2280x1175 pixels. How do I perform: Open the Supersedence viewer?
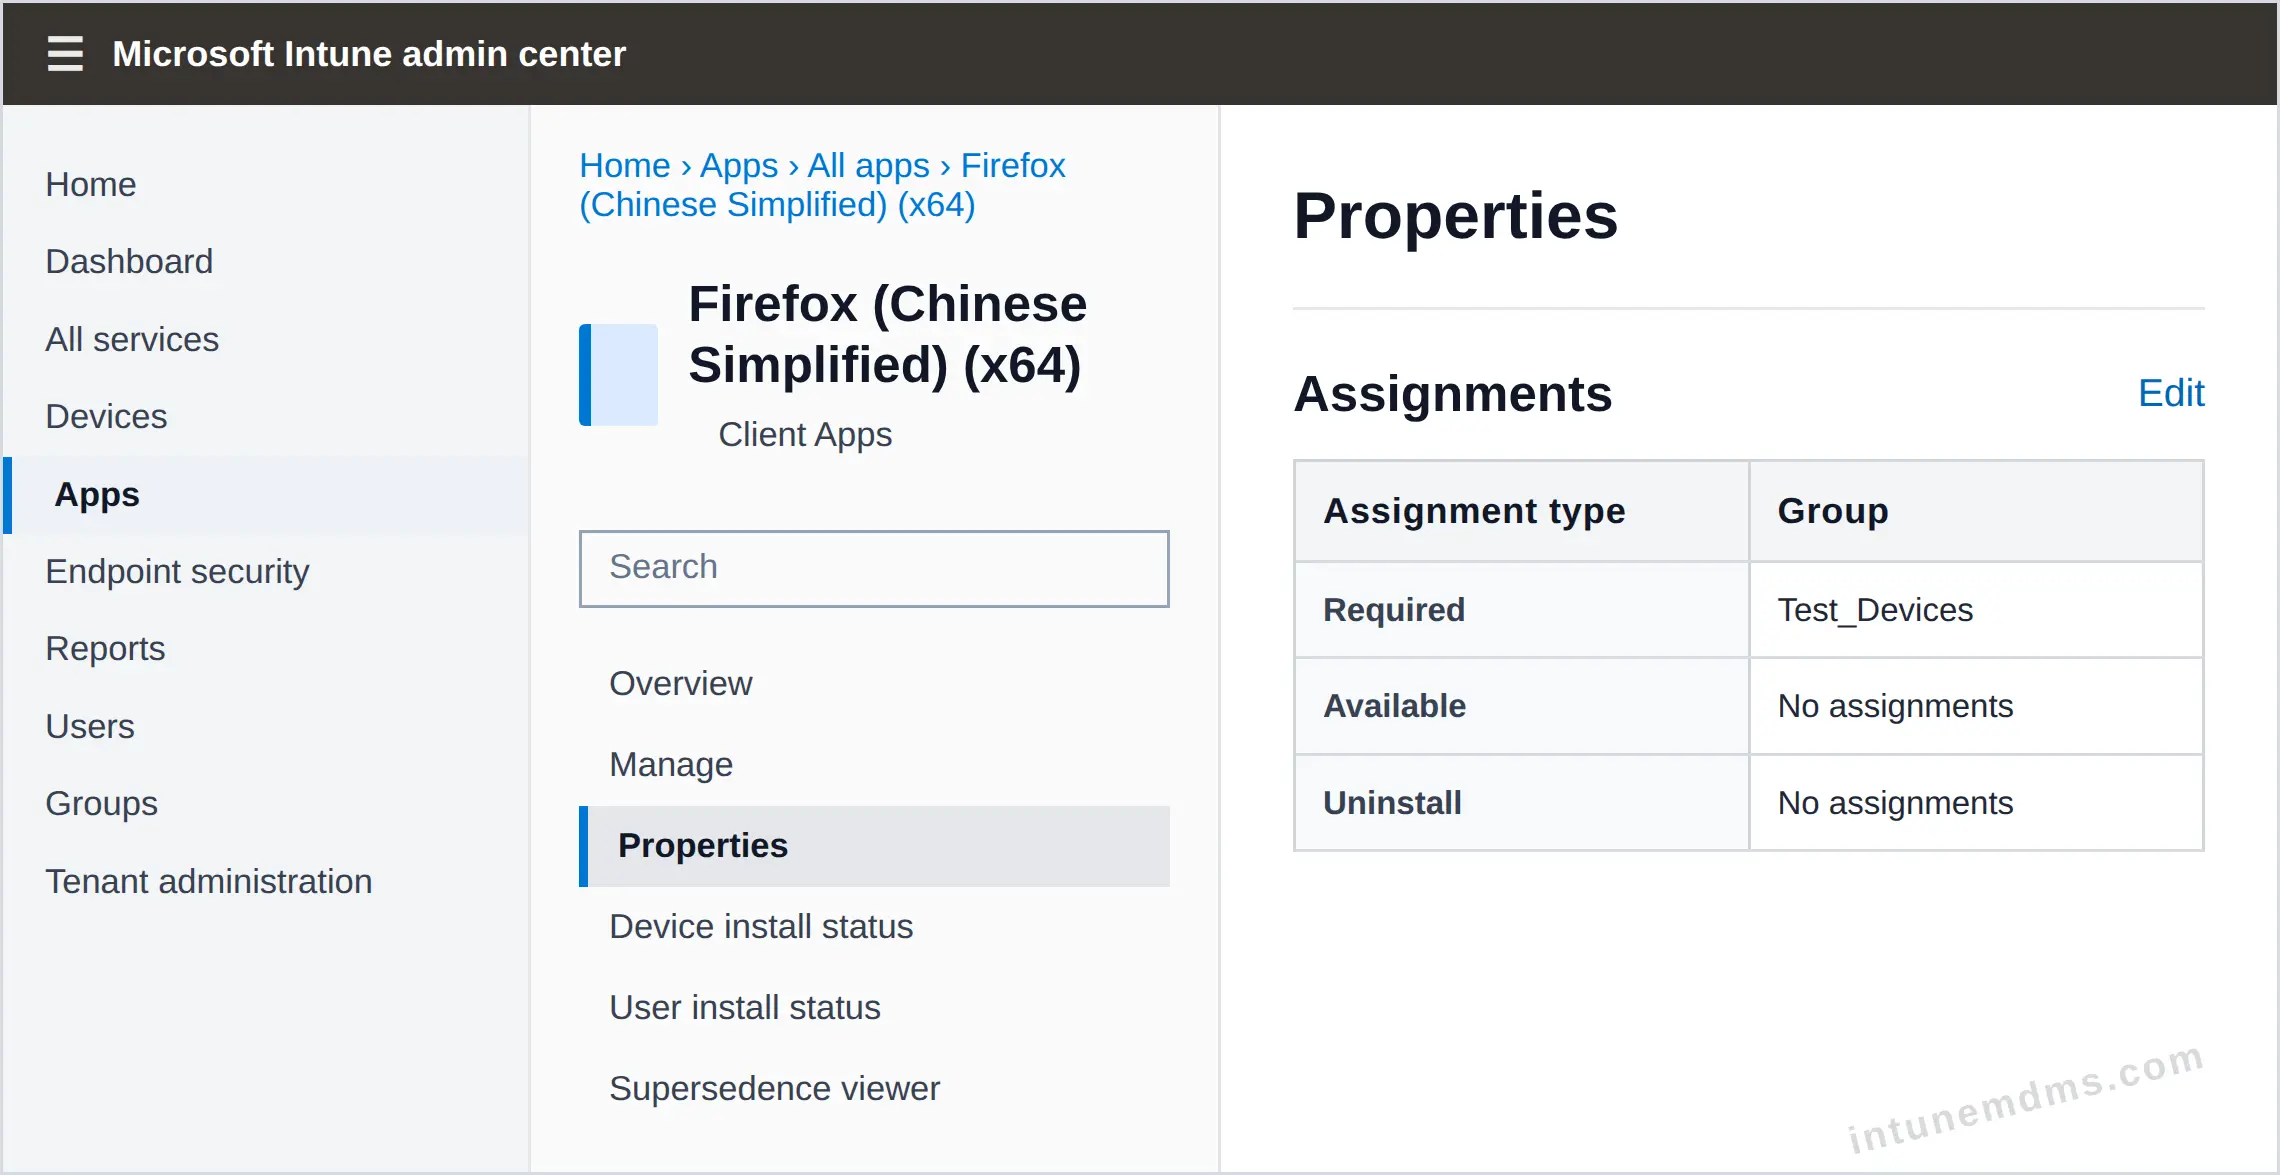point(774,1089)
